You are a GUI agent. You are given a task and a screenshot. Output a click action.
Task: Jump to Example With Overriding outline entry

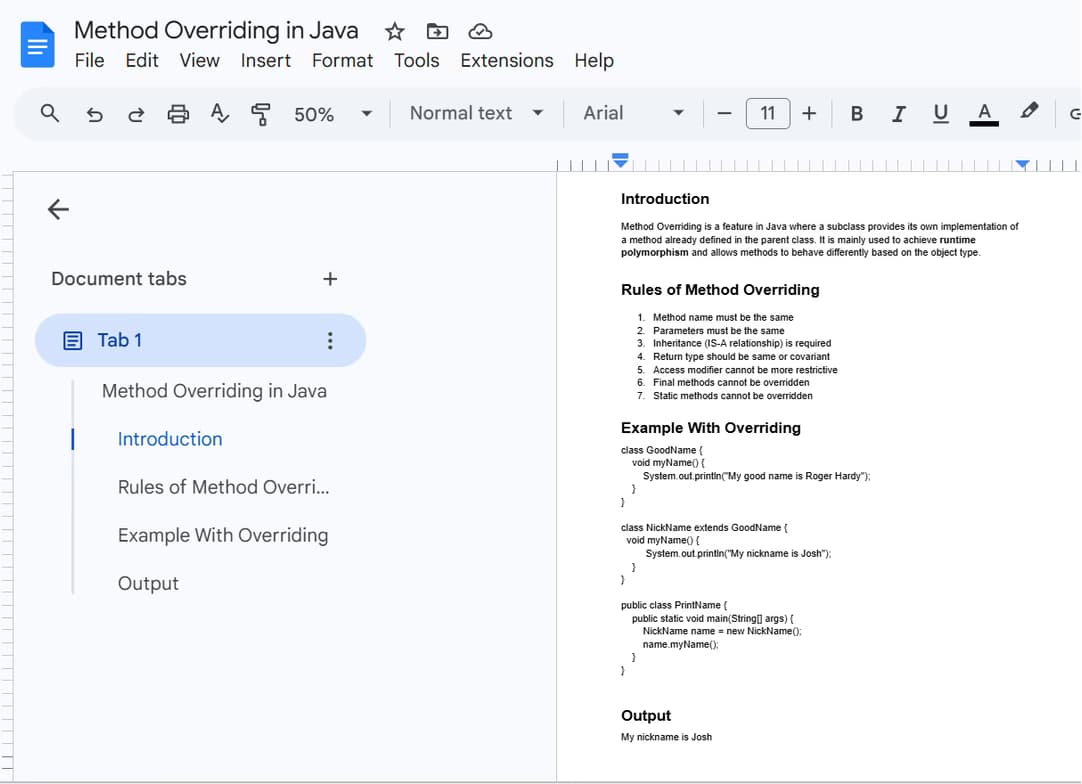(223, 536)
